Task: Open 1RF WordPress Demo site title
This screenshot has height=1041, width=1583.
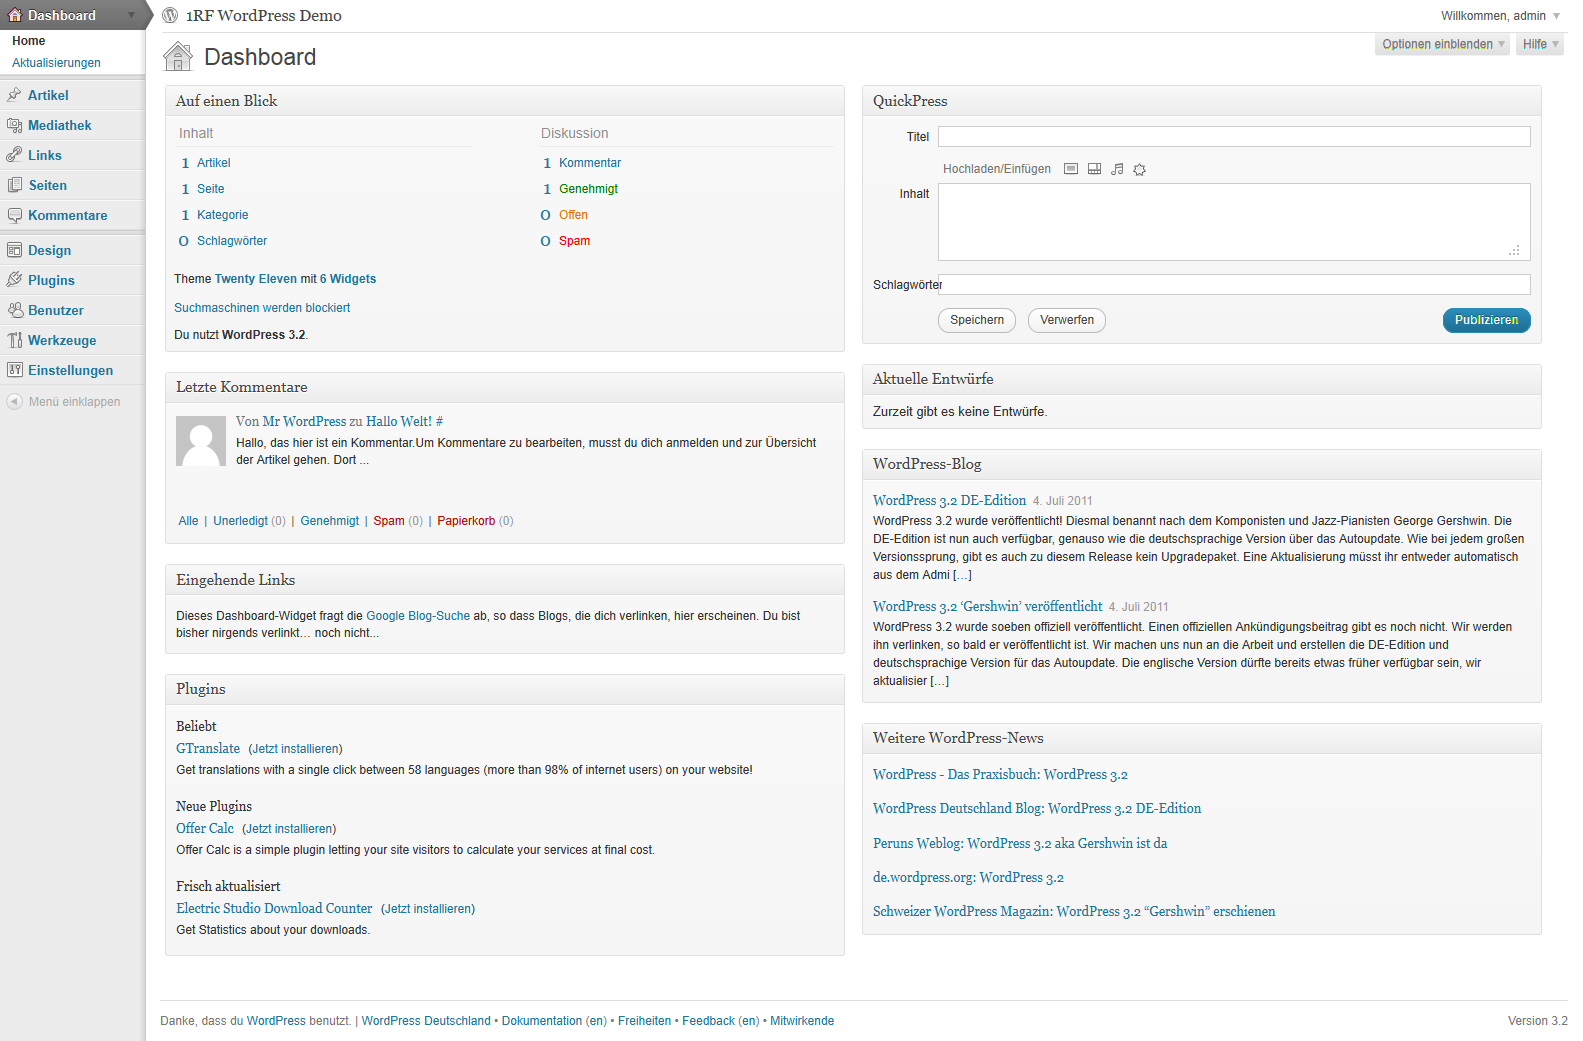Action: pos(264,15)
